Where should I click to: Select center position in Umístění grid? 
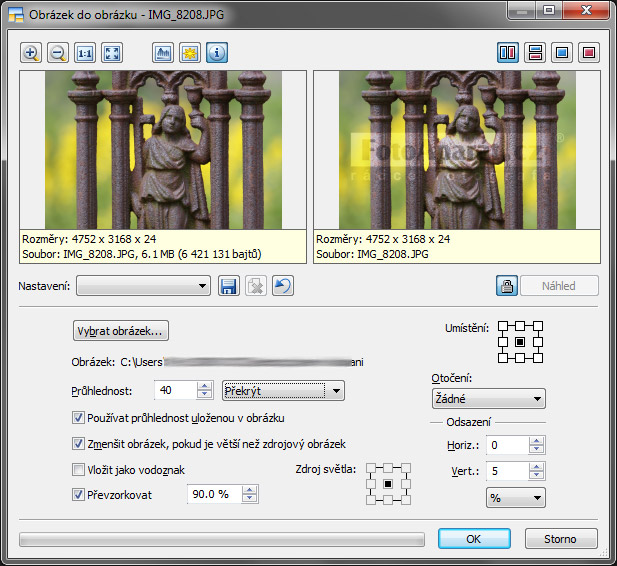[519, 342]
